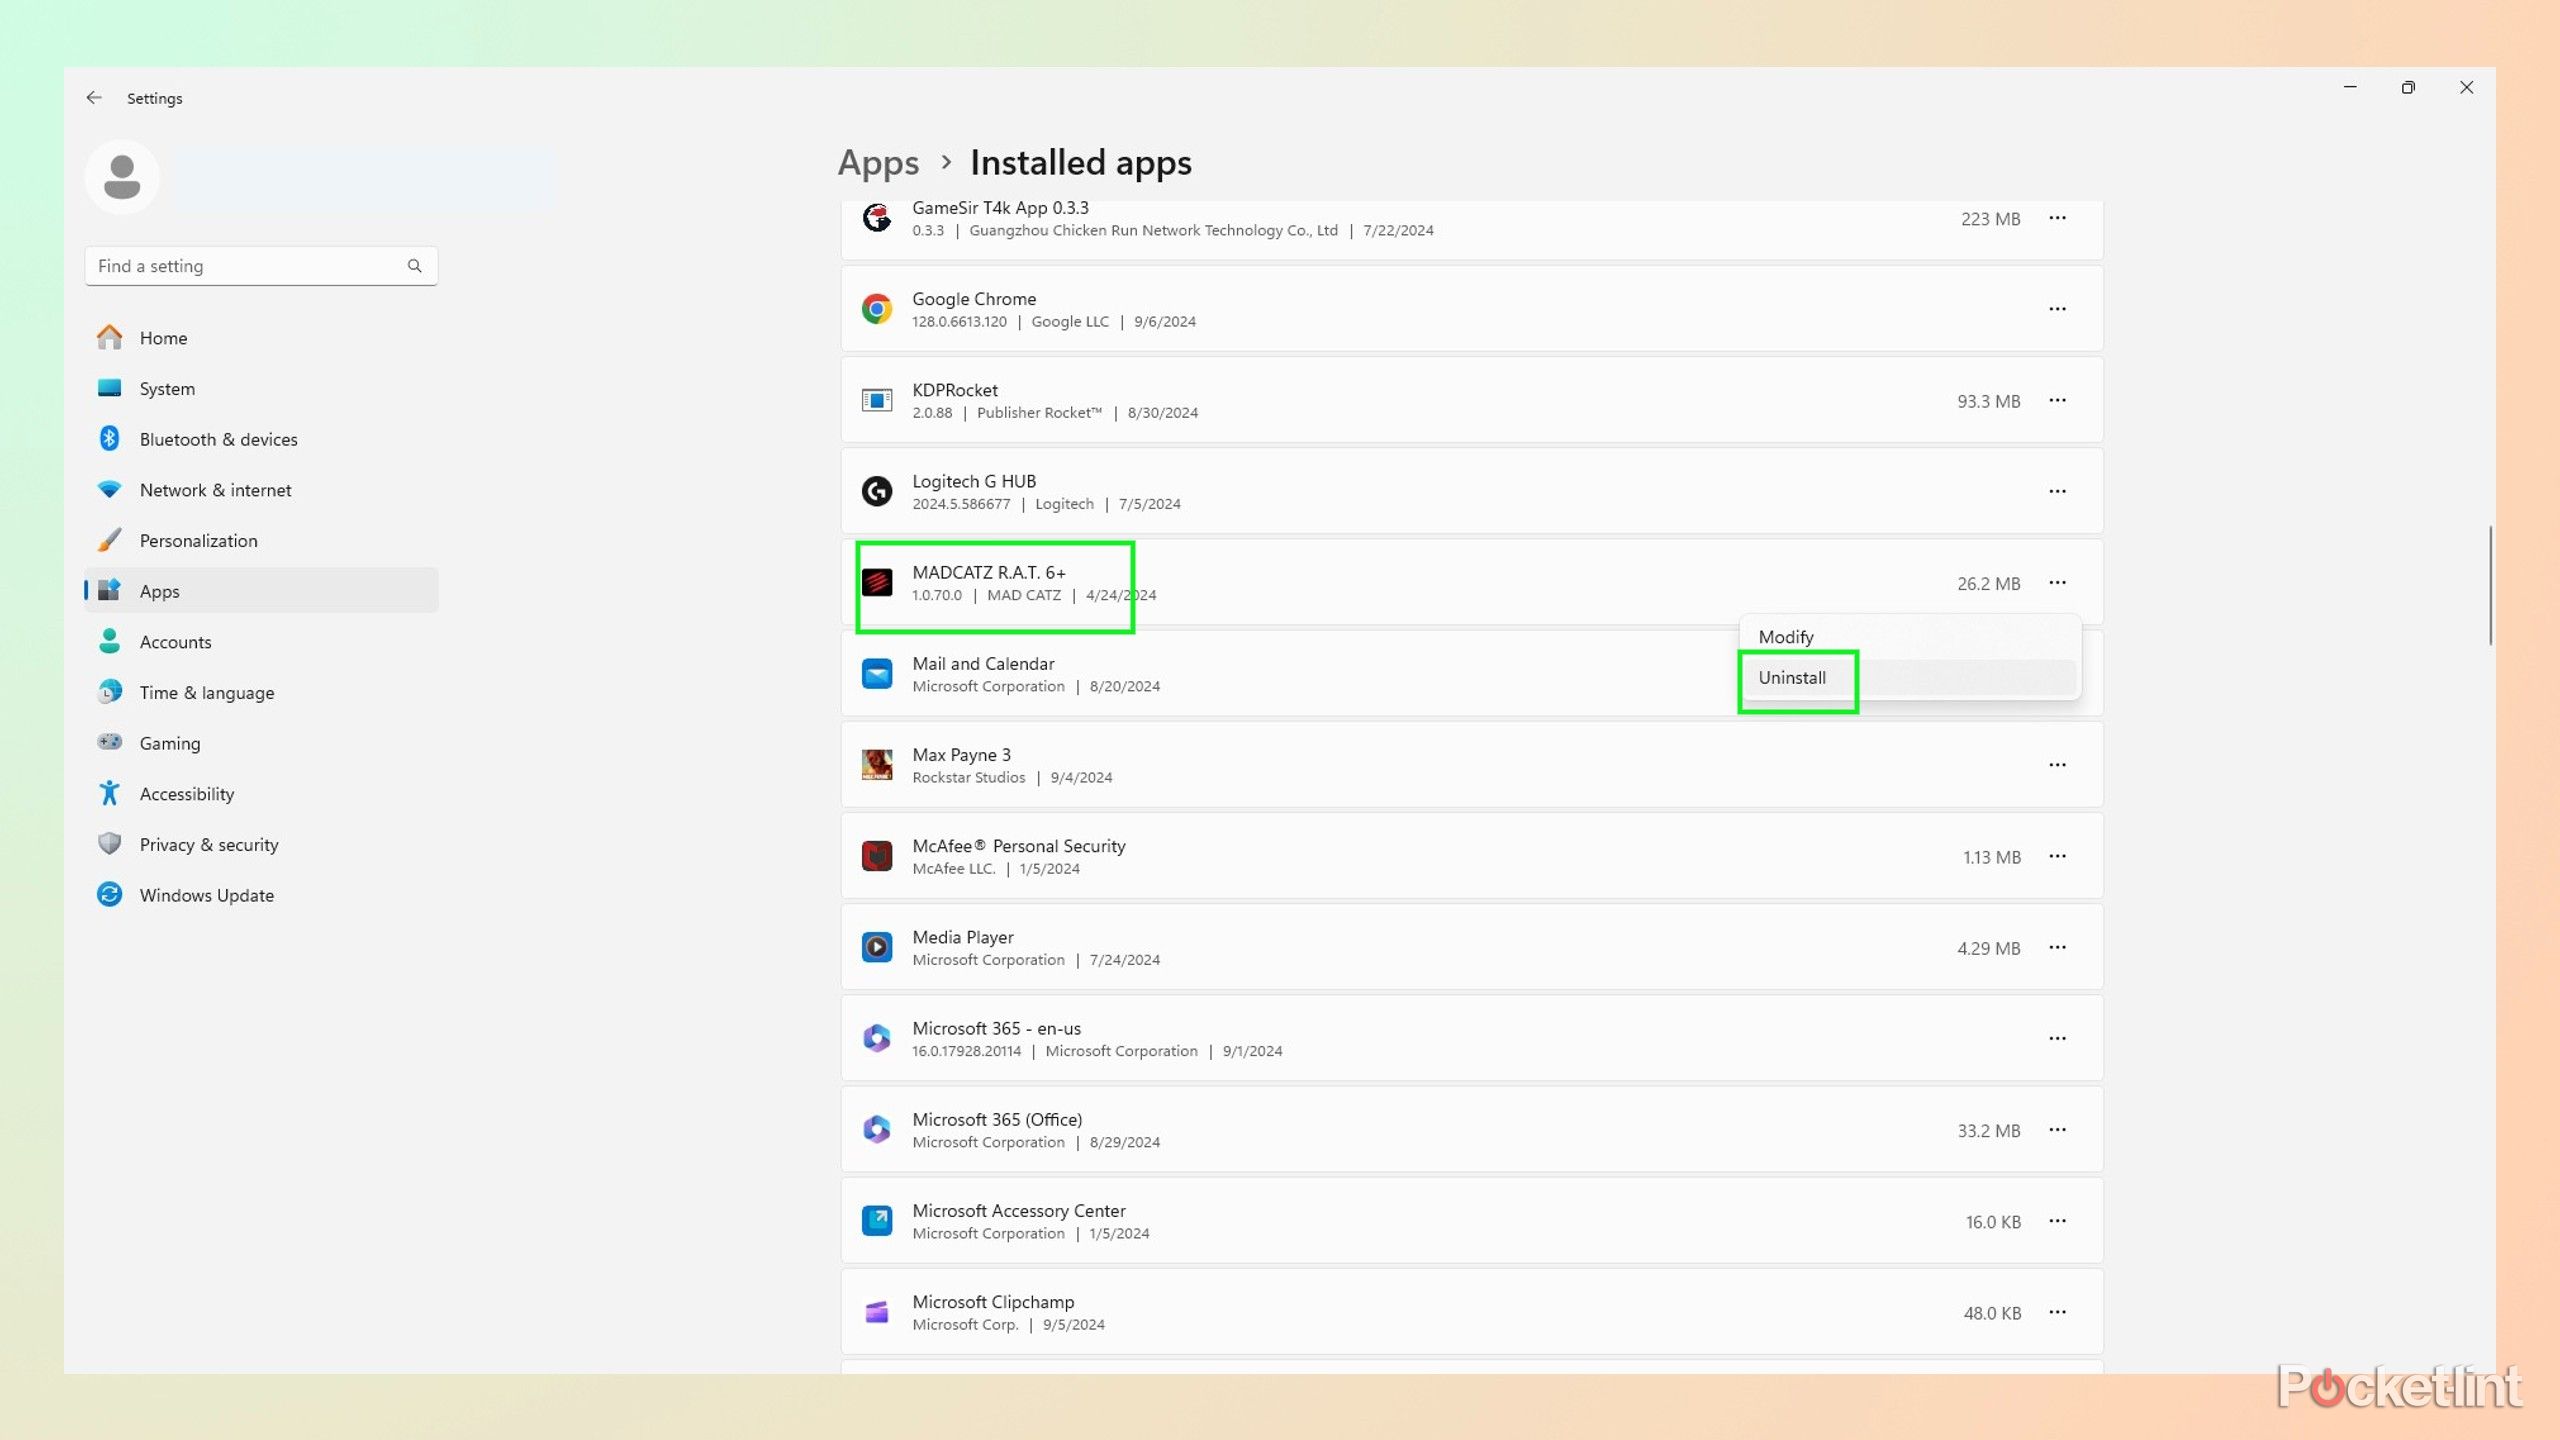Click the MADCATZ app icon
2560x1440 pixels.
pyautogui.click(x=877, y=582)
